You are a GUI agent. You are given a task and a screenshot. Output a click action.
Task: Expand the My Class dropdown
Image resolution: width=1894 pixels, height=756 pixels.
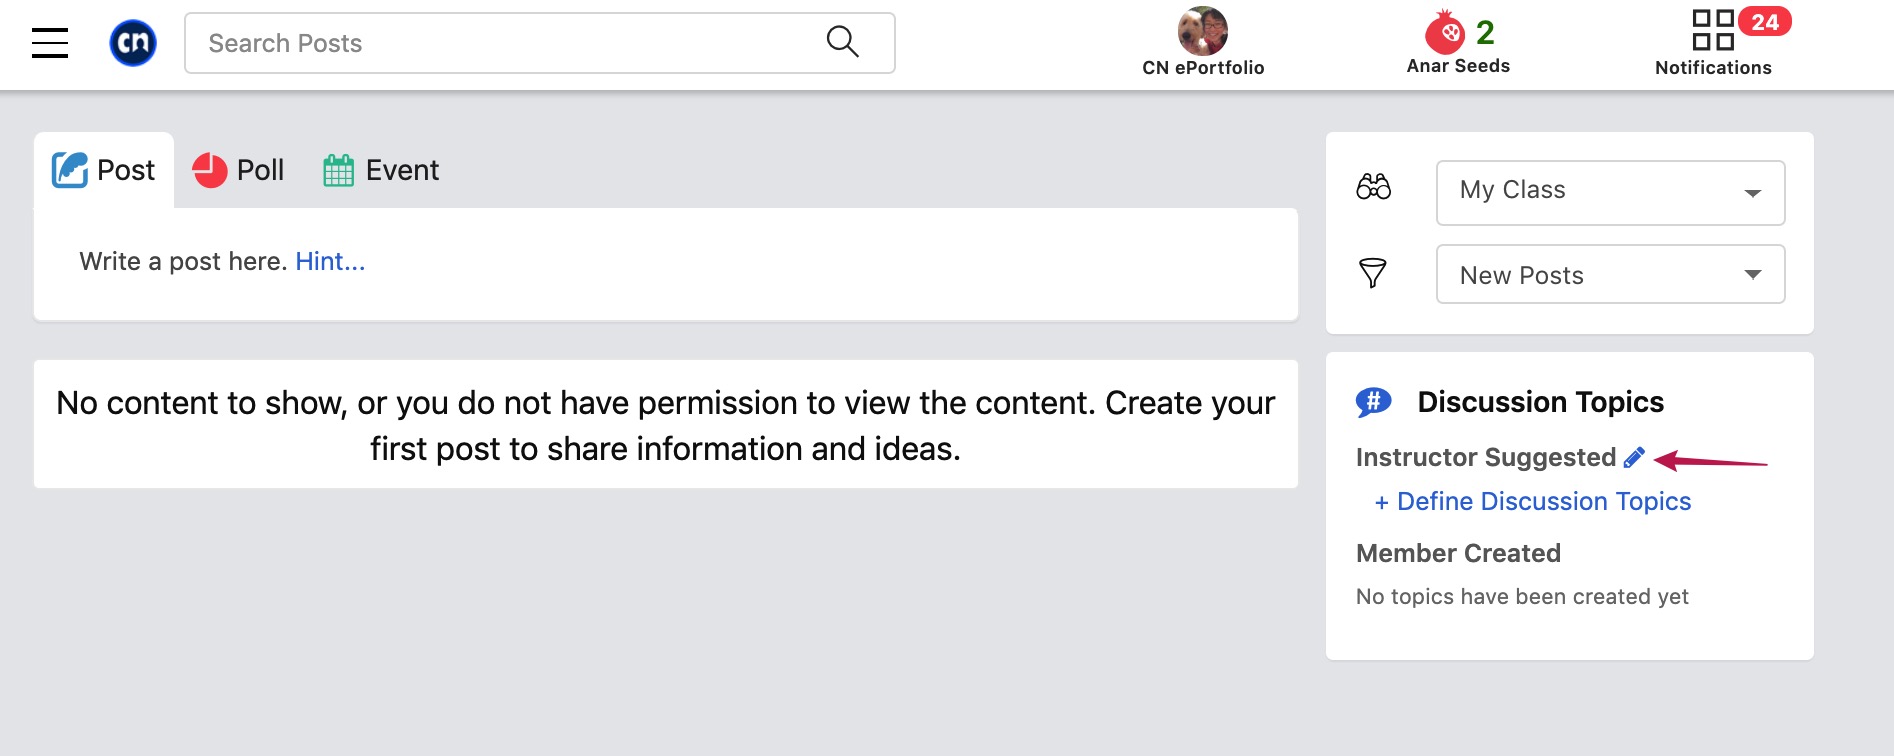tap(1610, 192)
